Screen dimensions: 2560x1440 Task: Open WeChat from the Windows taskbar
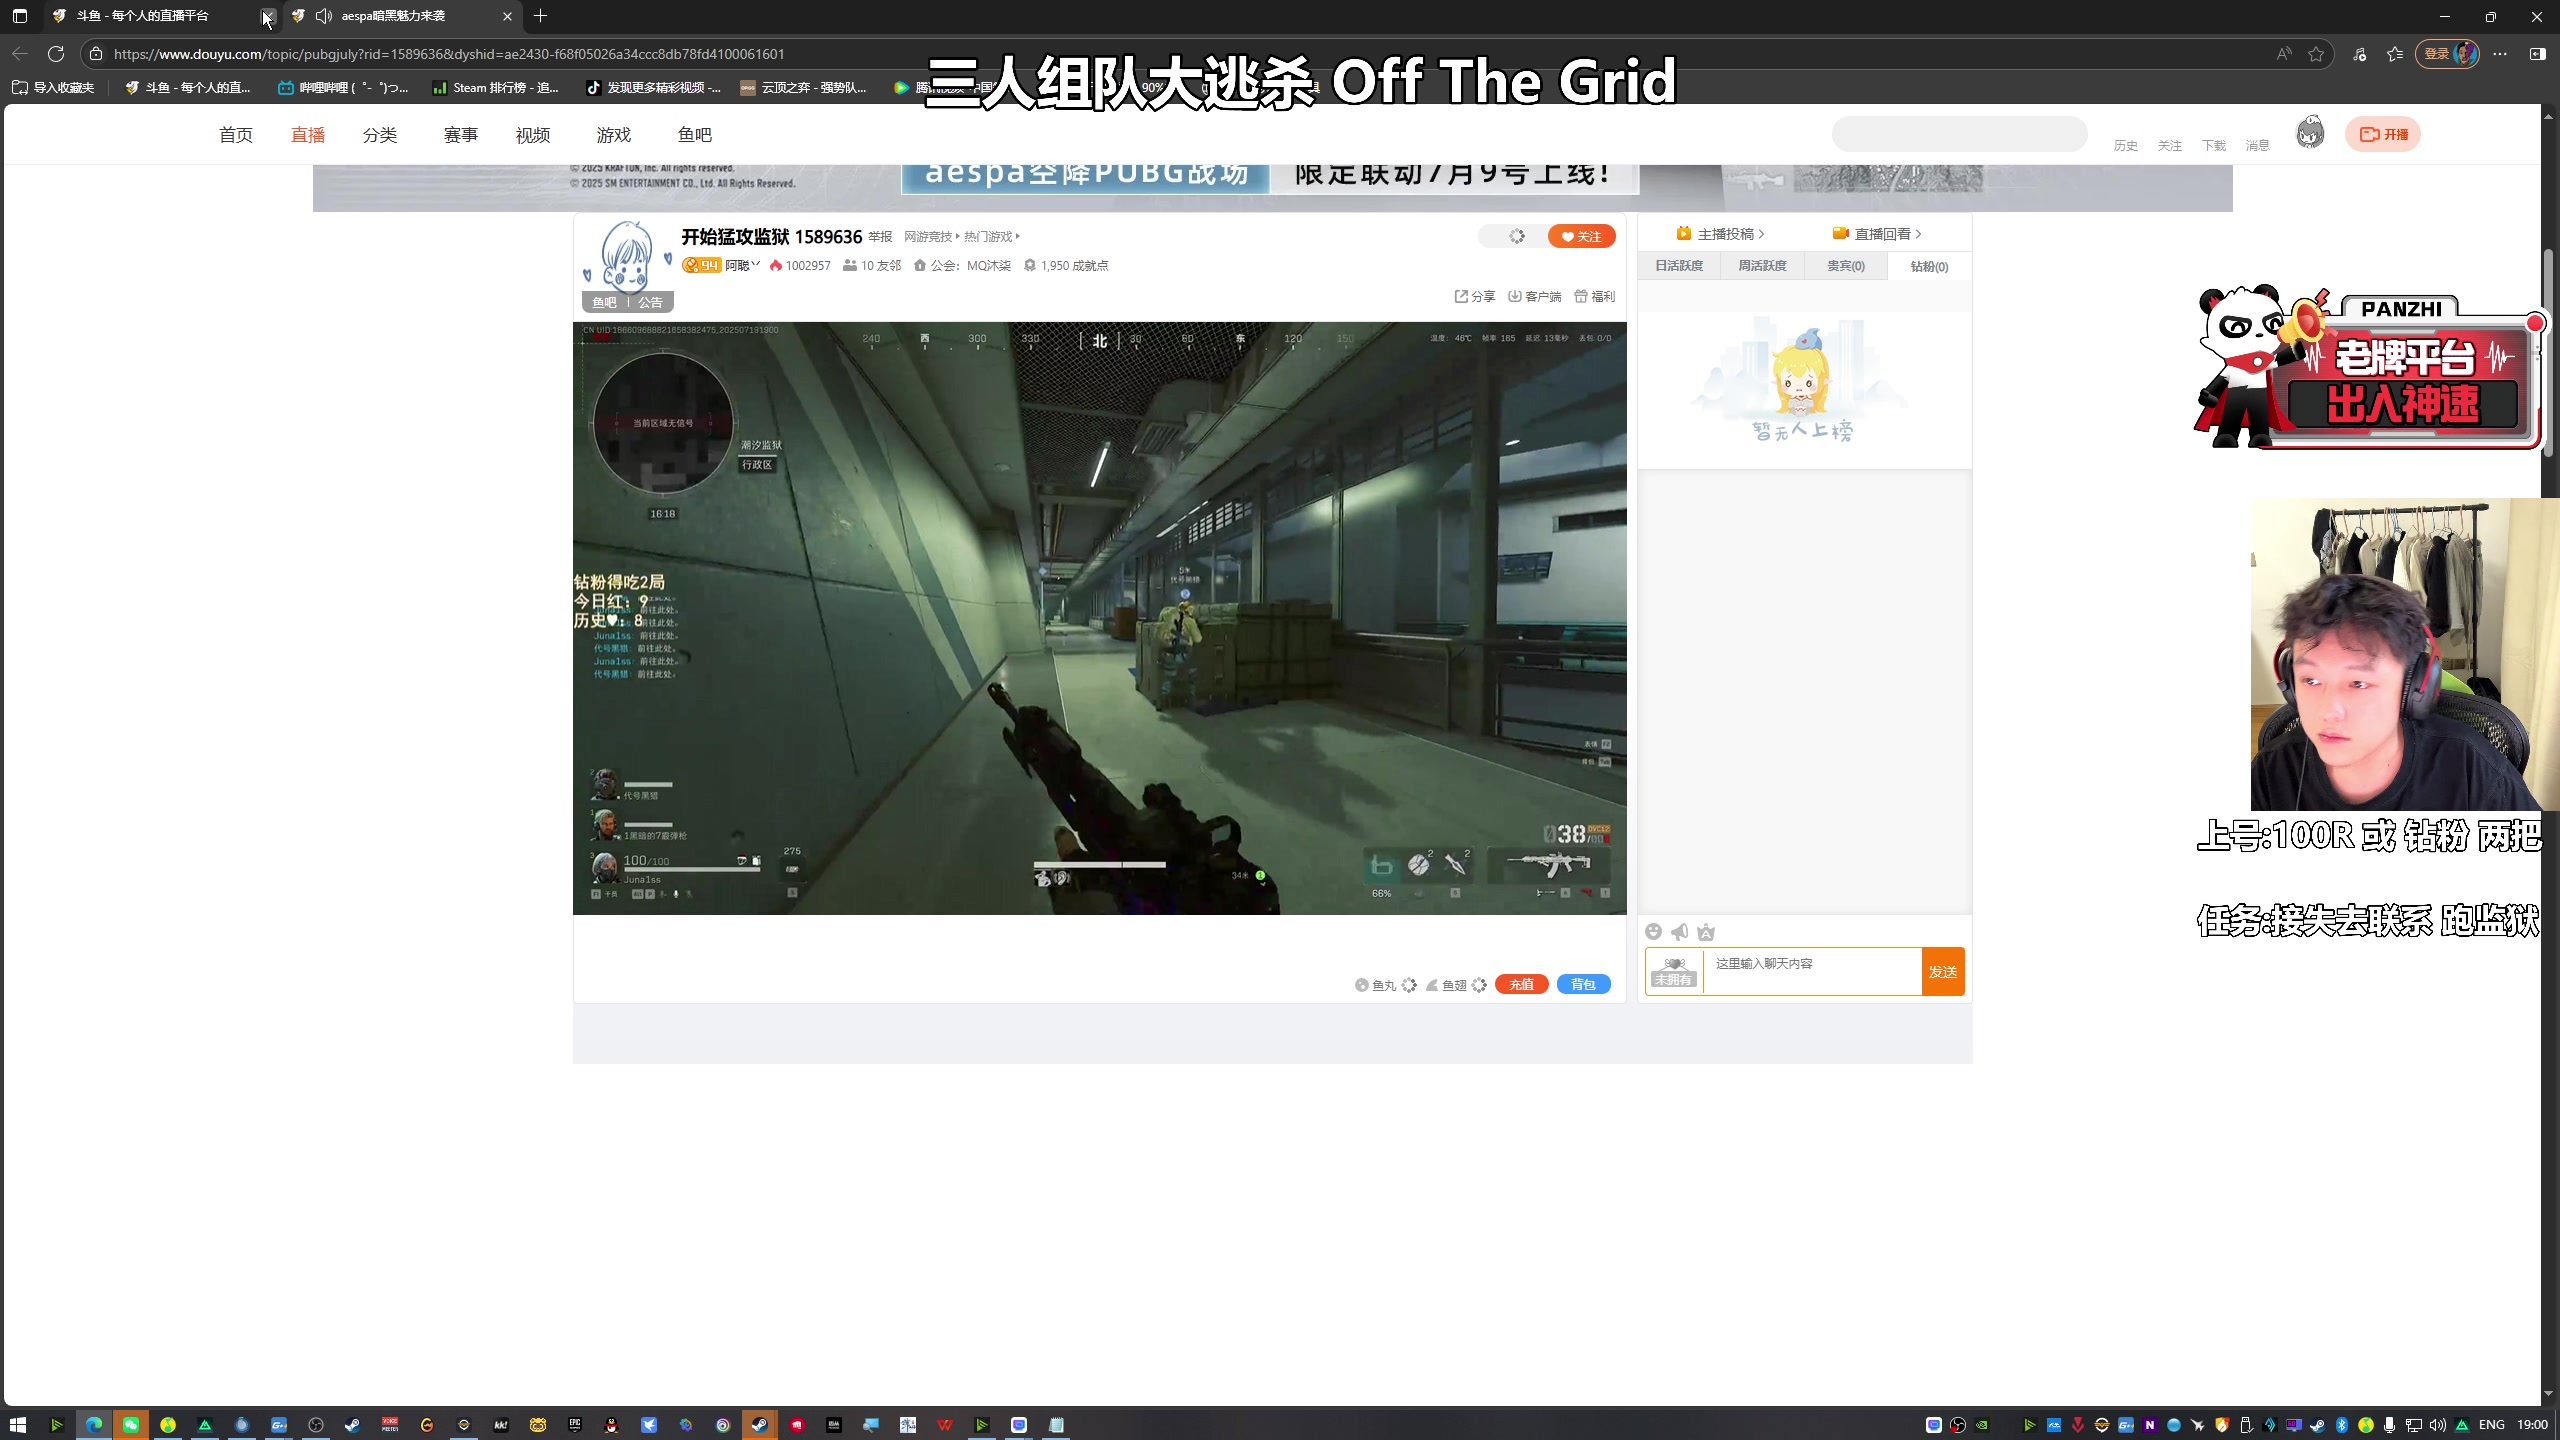click(131, 1425)
